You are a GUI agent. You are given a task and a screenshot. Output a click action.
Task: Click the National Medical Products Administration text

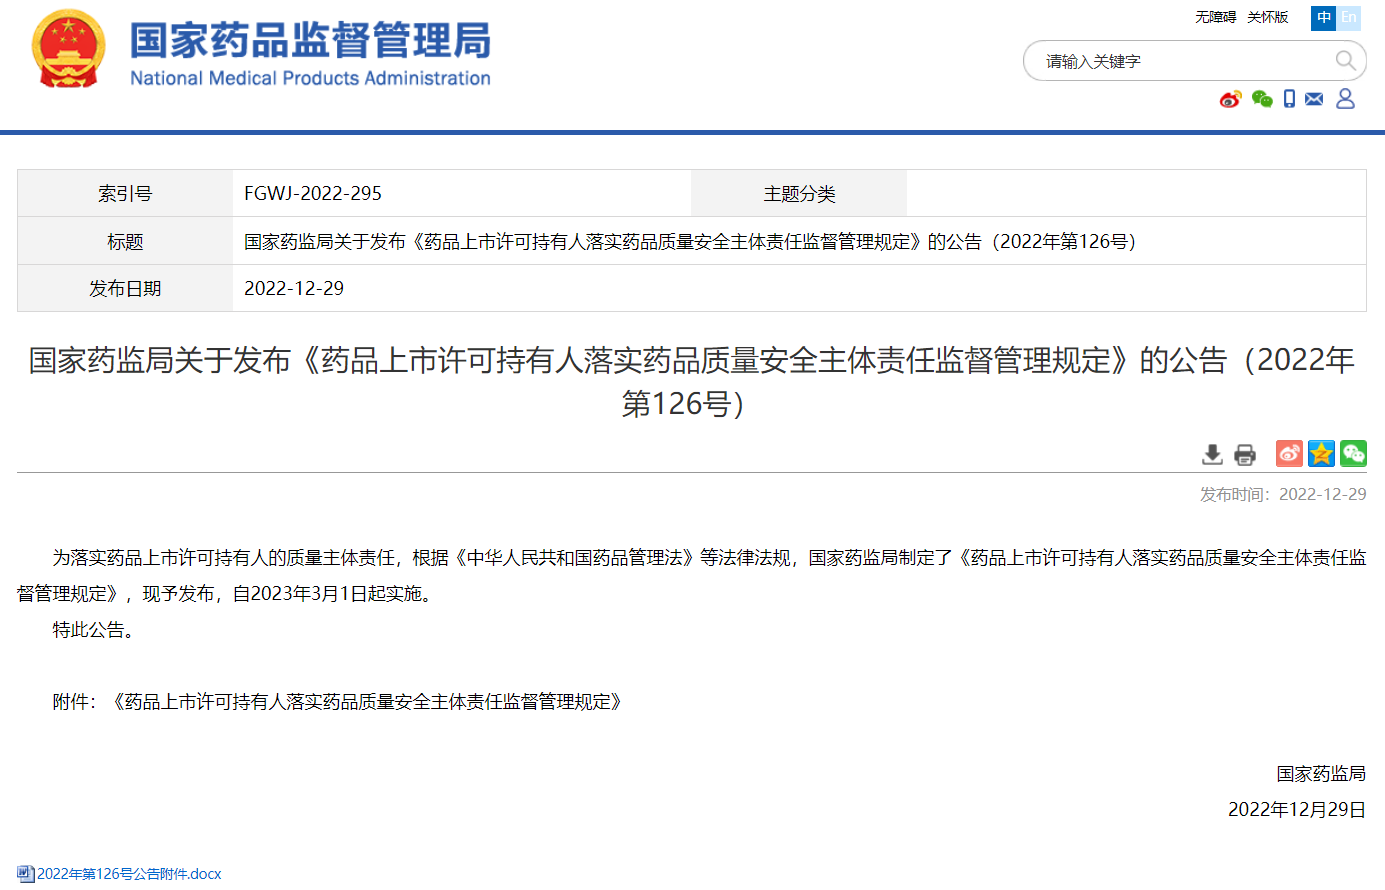tap(311, 78)
